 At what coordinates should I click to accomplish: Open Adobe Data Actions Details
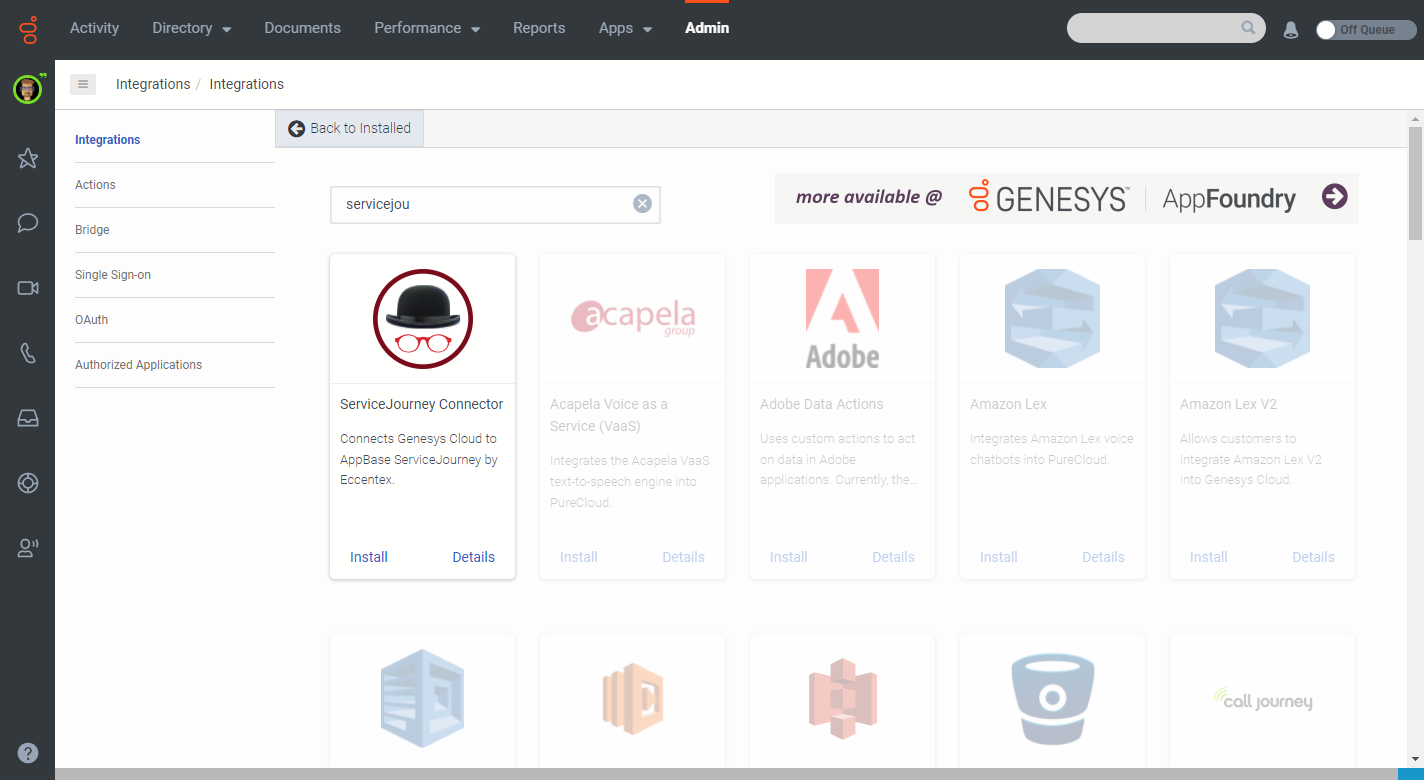[893, 557]
